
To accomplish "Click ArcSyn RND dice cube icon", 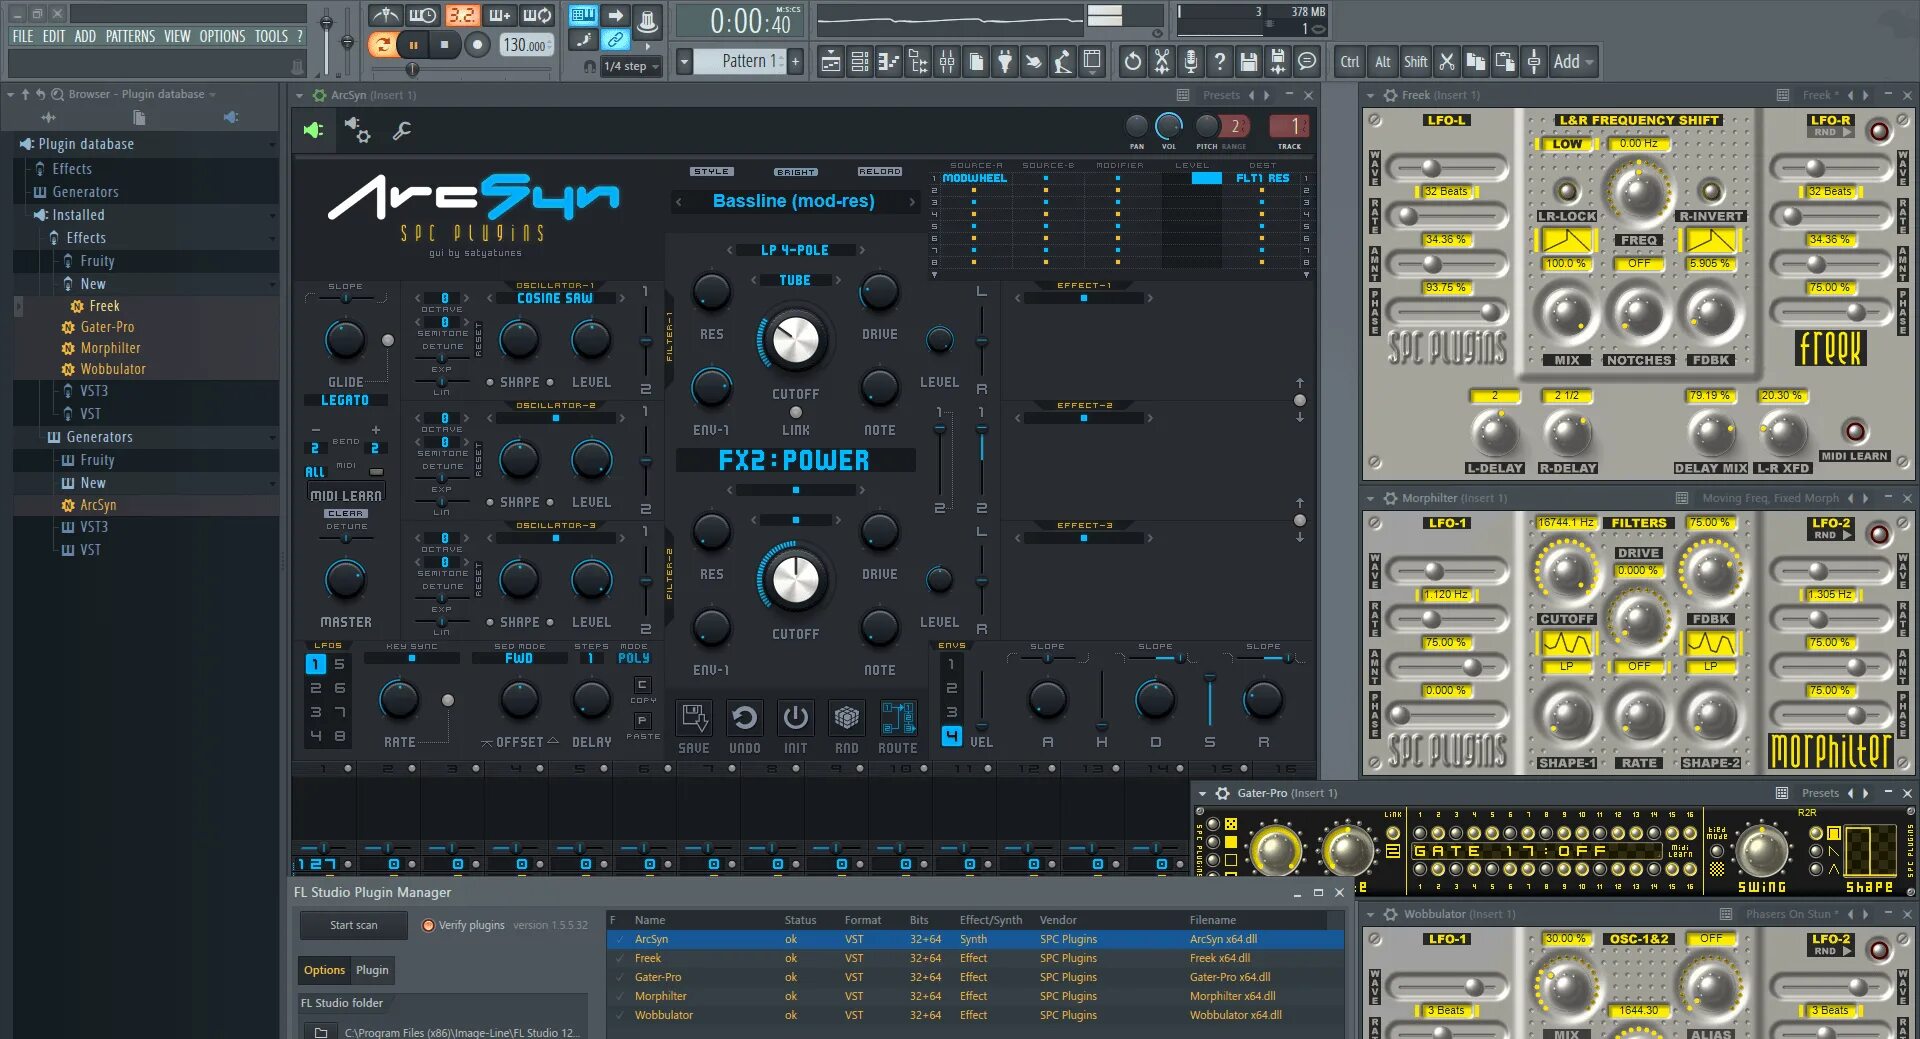I will coord(847,718).
